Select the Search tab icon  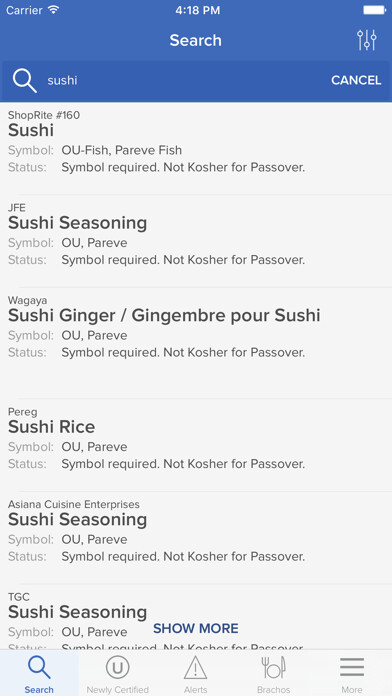39,673
